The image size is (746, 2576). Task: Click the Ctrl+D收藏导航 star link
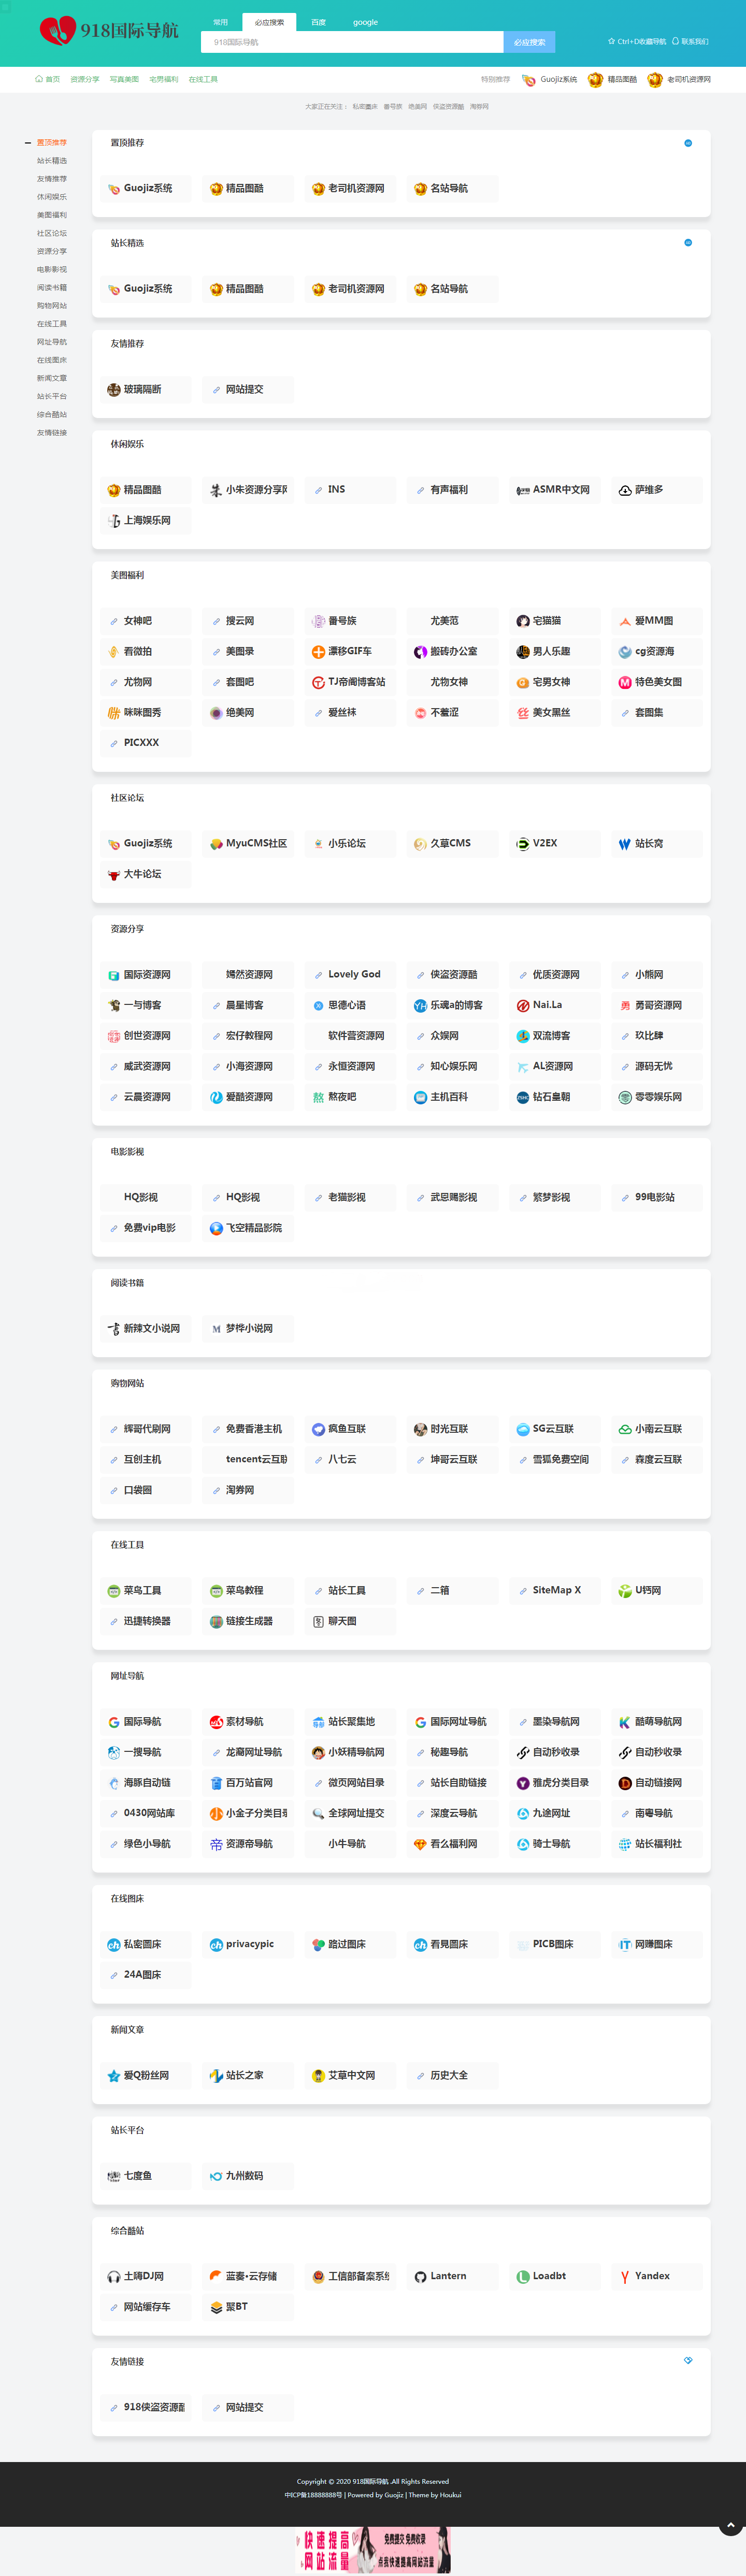click(637, 42)
